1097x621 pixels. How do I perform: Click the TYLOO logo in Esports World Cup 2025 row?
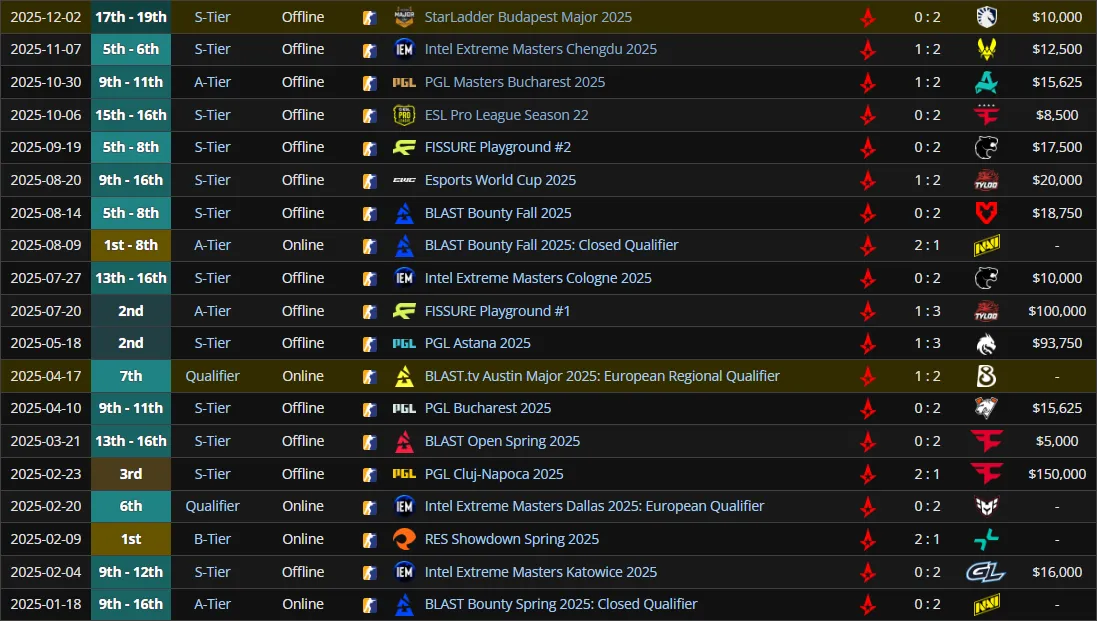(986, 180)
